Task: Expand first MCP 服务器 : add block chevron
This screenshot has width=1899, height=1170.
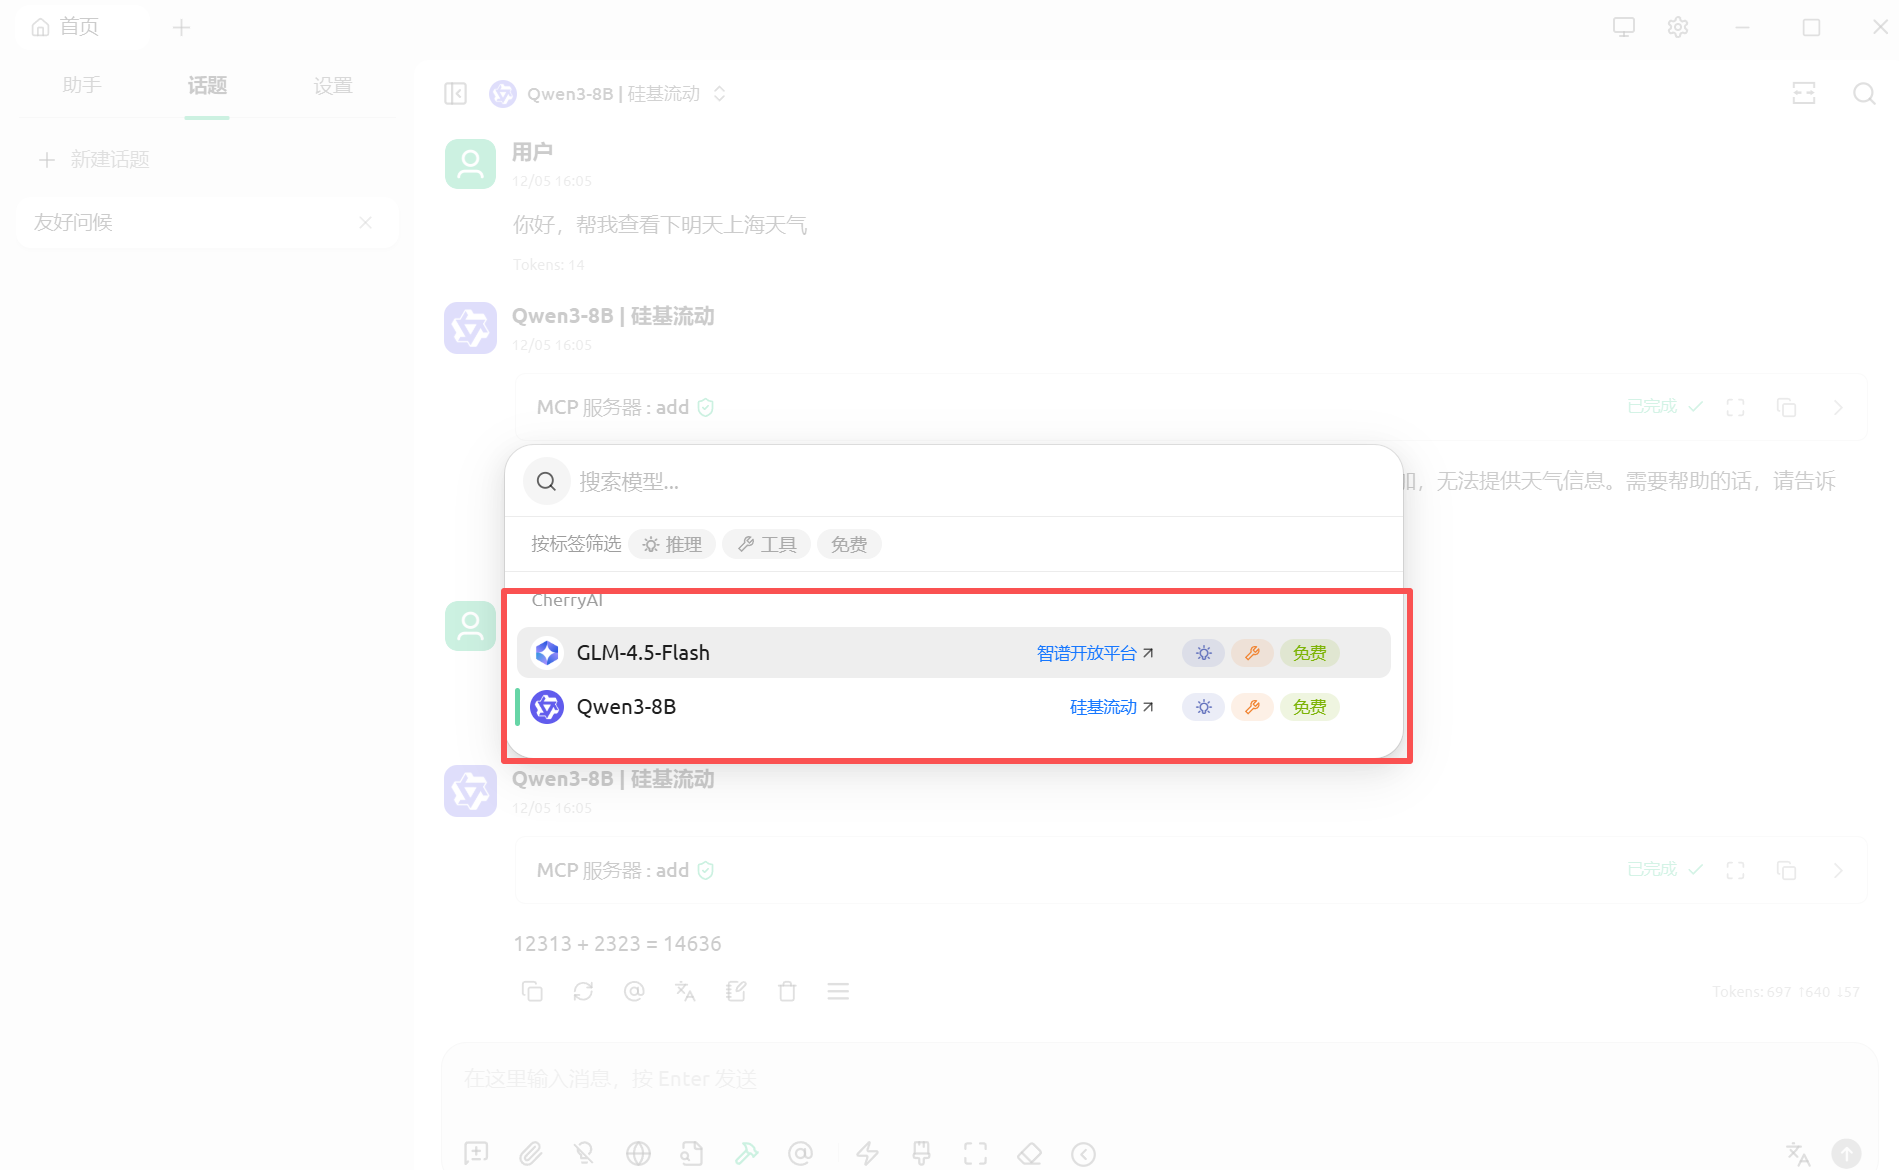Action: tap(1838, 407)
